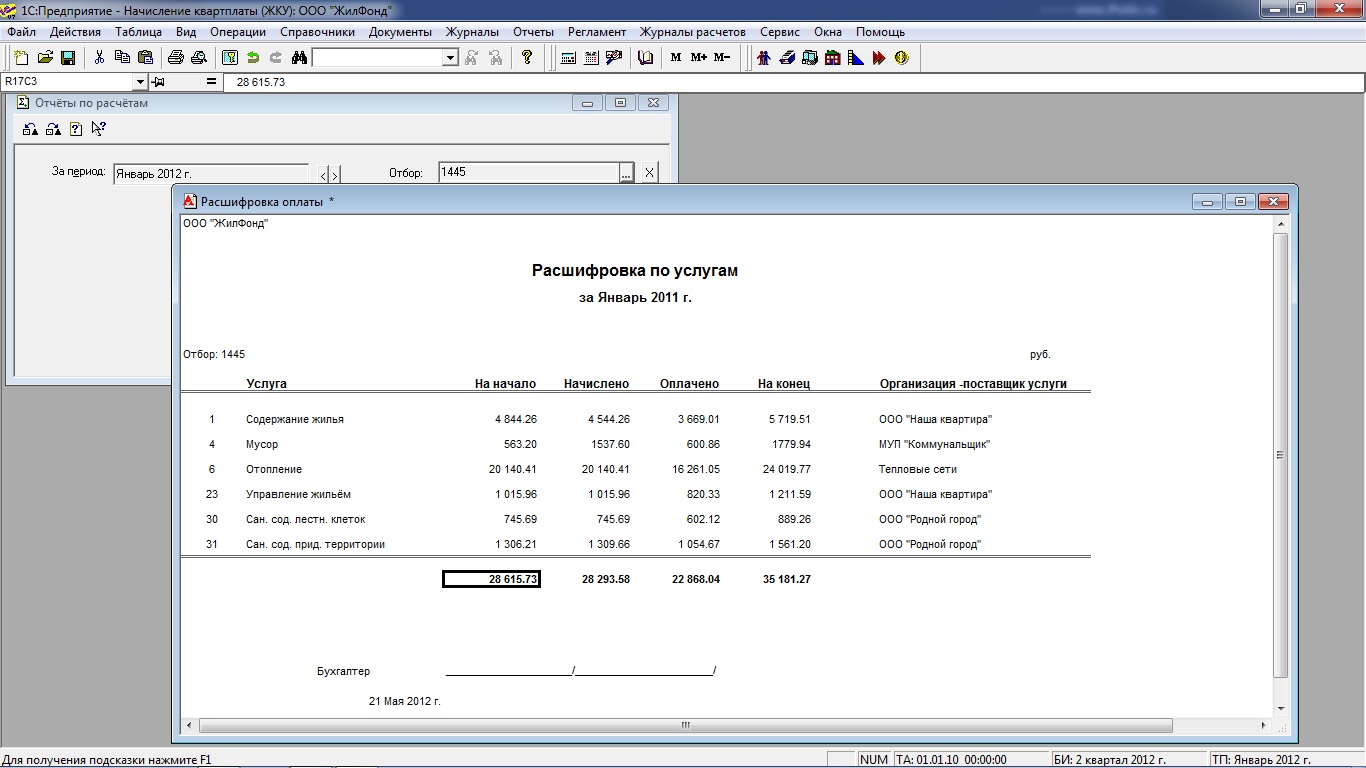Open the search combo box dropdown arrow
The image size is (1366, 768).
[x=450, y=58]
